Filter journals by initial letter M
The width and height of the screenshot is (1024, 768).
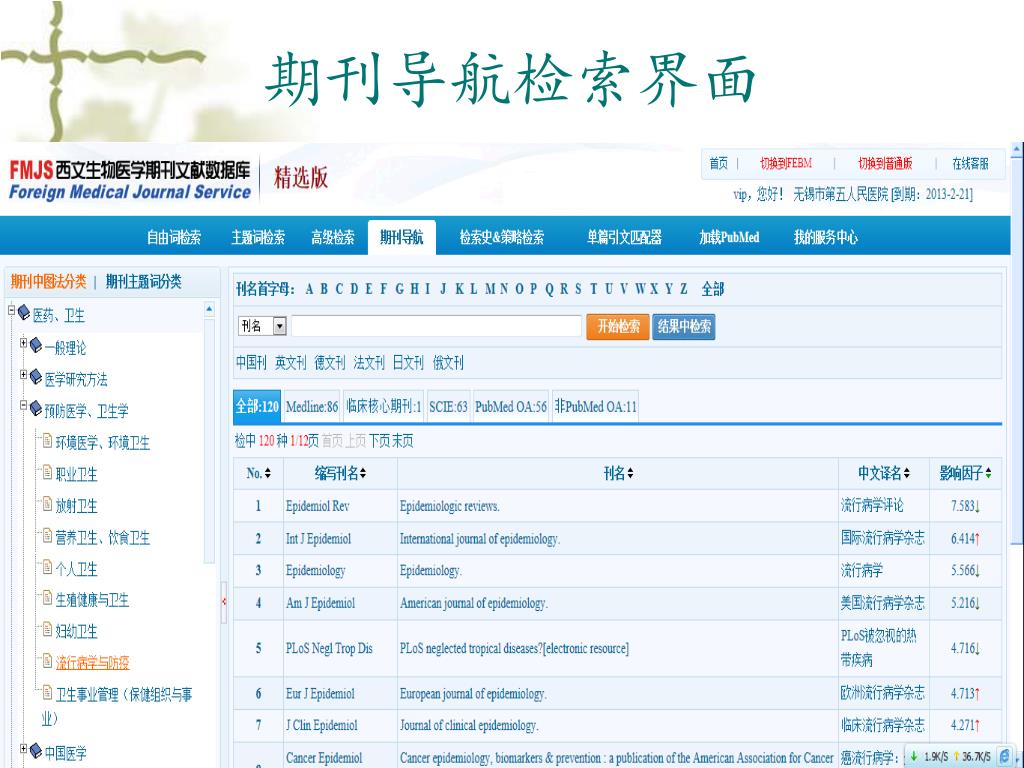click(x=490, y=289)
